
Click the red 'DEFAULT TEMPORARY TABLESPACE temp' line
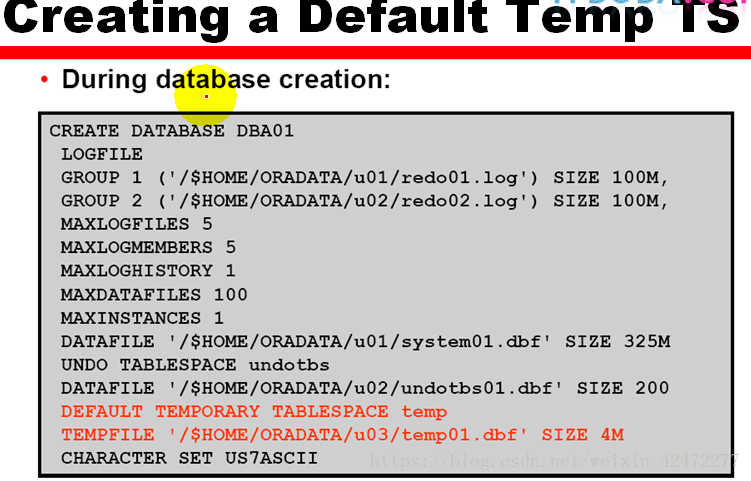[254, 412]
